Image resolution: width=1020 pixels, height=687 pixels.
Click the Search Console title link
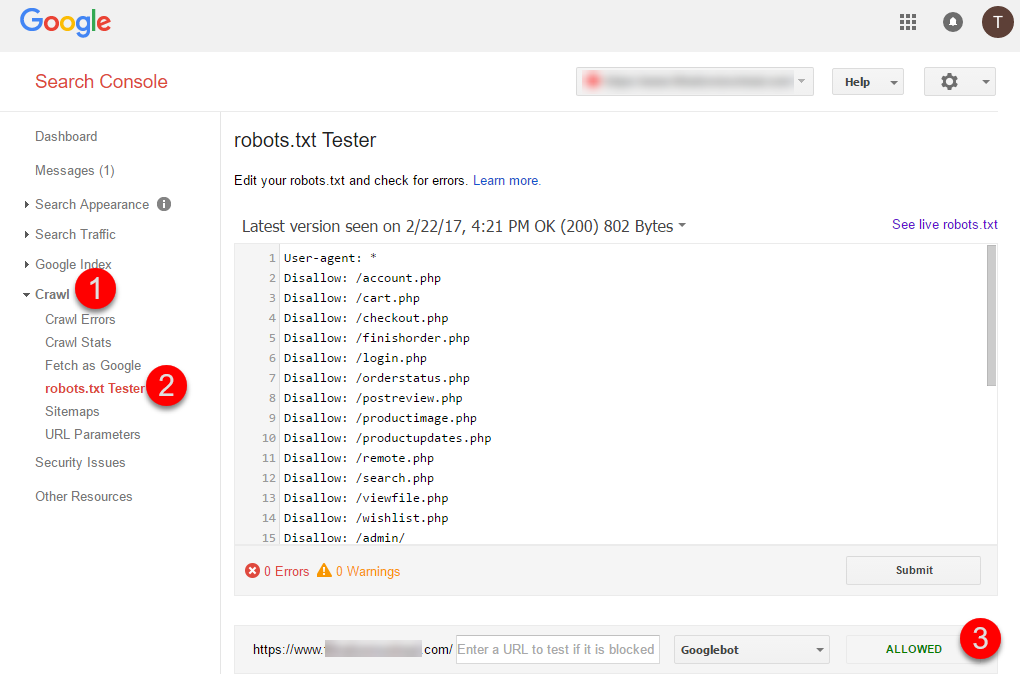[x=101, y=81]
